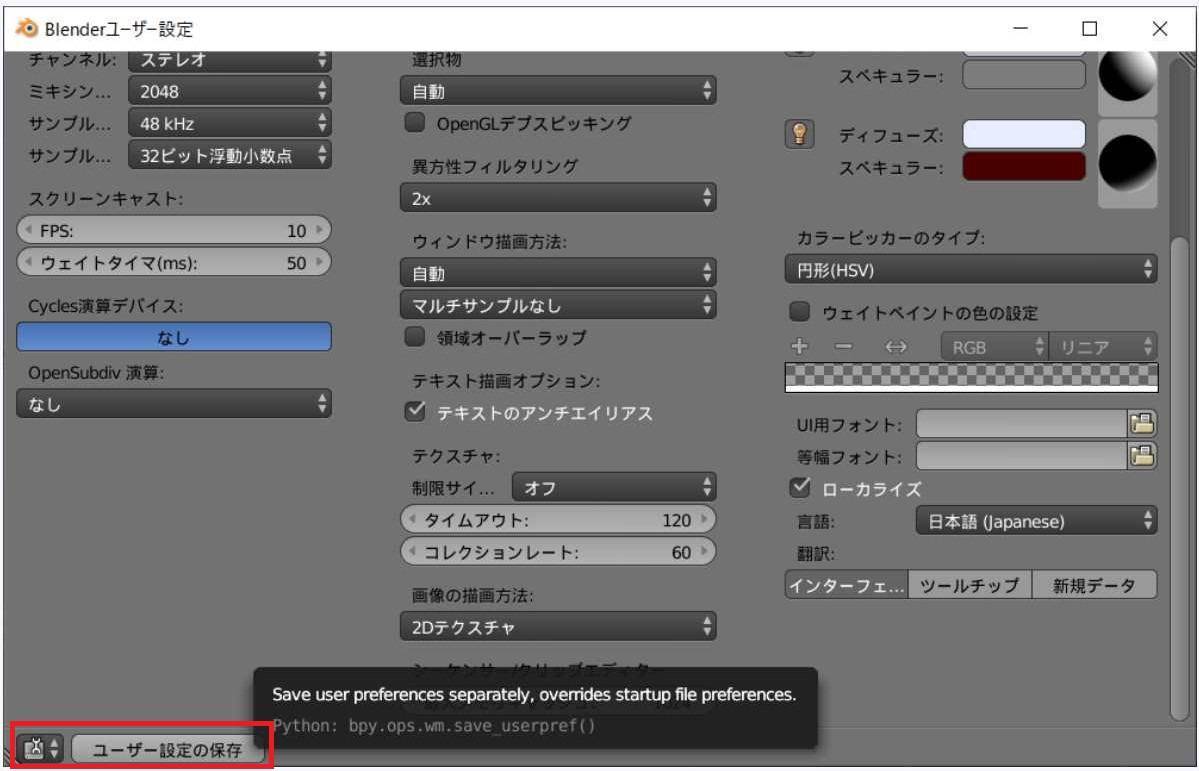1199x771 pixels.
Task: Open the マルチサンプルなし dropdown
Action: 557,305
